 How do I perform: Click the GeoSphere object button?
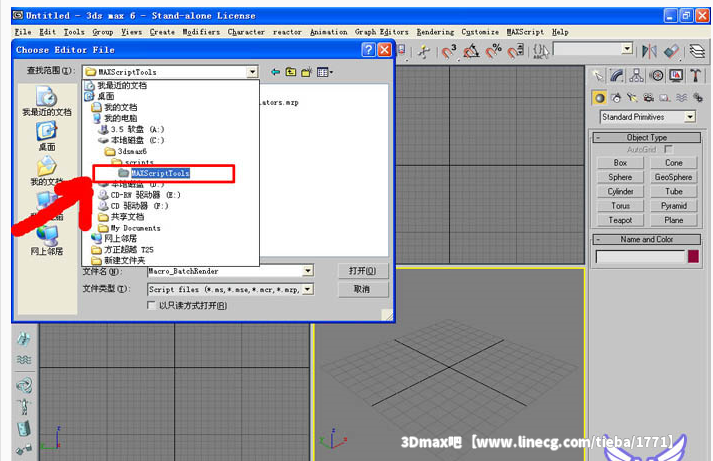pyautogui.click(x=673, y=177)
